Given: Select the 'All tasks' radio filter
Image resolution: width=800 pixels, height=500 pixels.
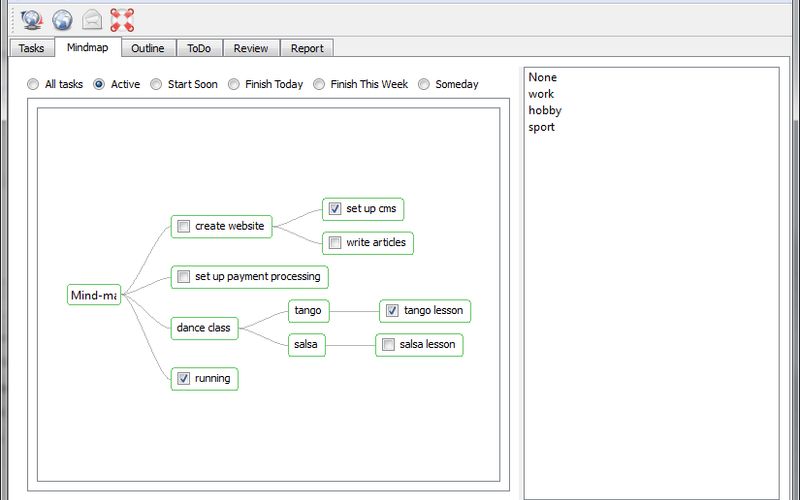Looking at the screenshot, I should [34, 85].
